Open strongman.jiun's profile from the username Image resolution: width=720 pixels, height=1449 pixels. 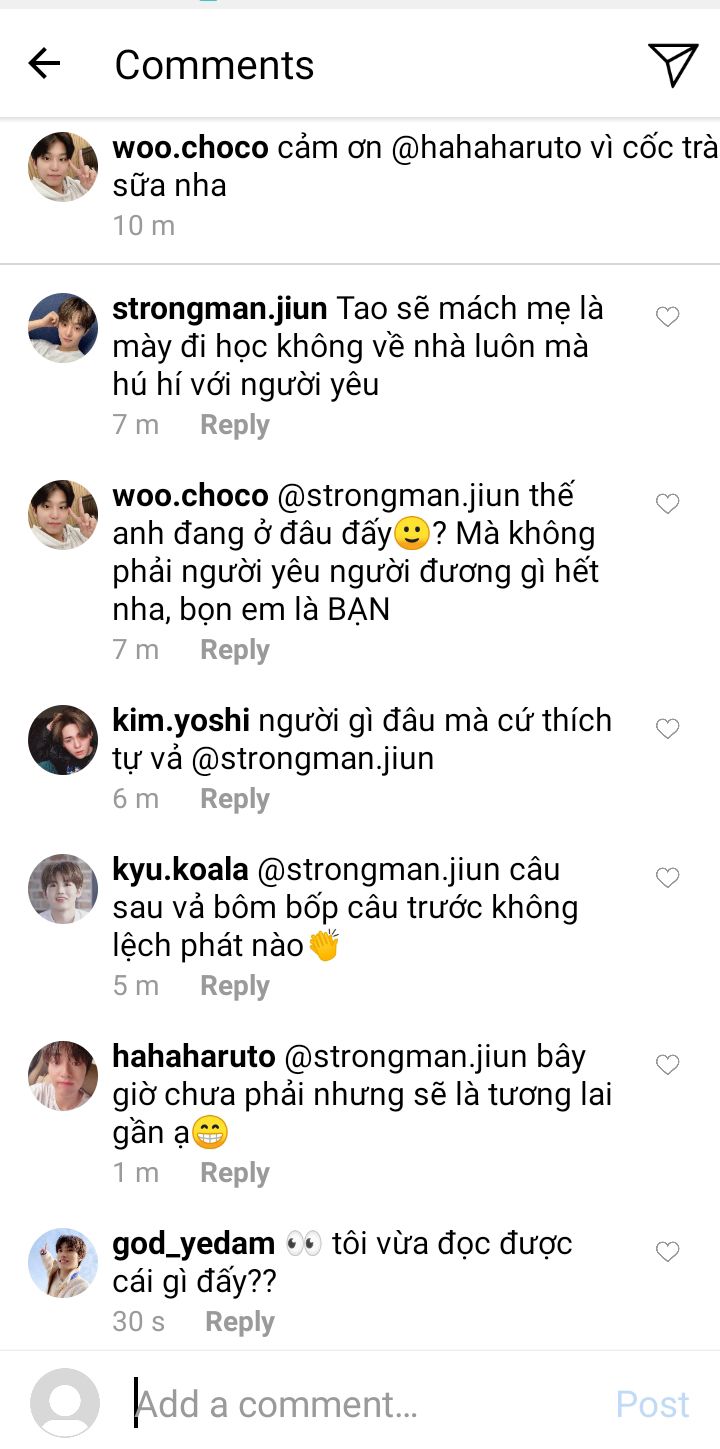[x=219, y=309]
